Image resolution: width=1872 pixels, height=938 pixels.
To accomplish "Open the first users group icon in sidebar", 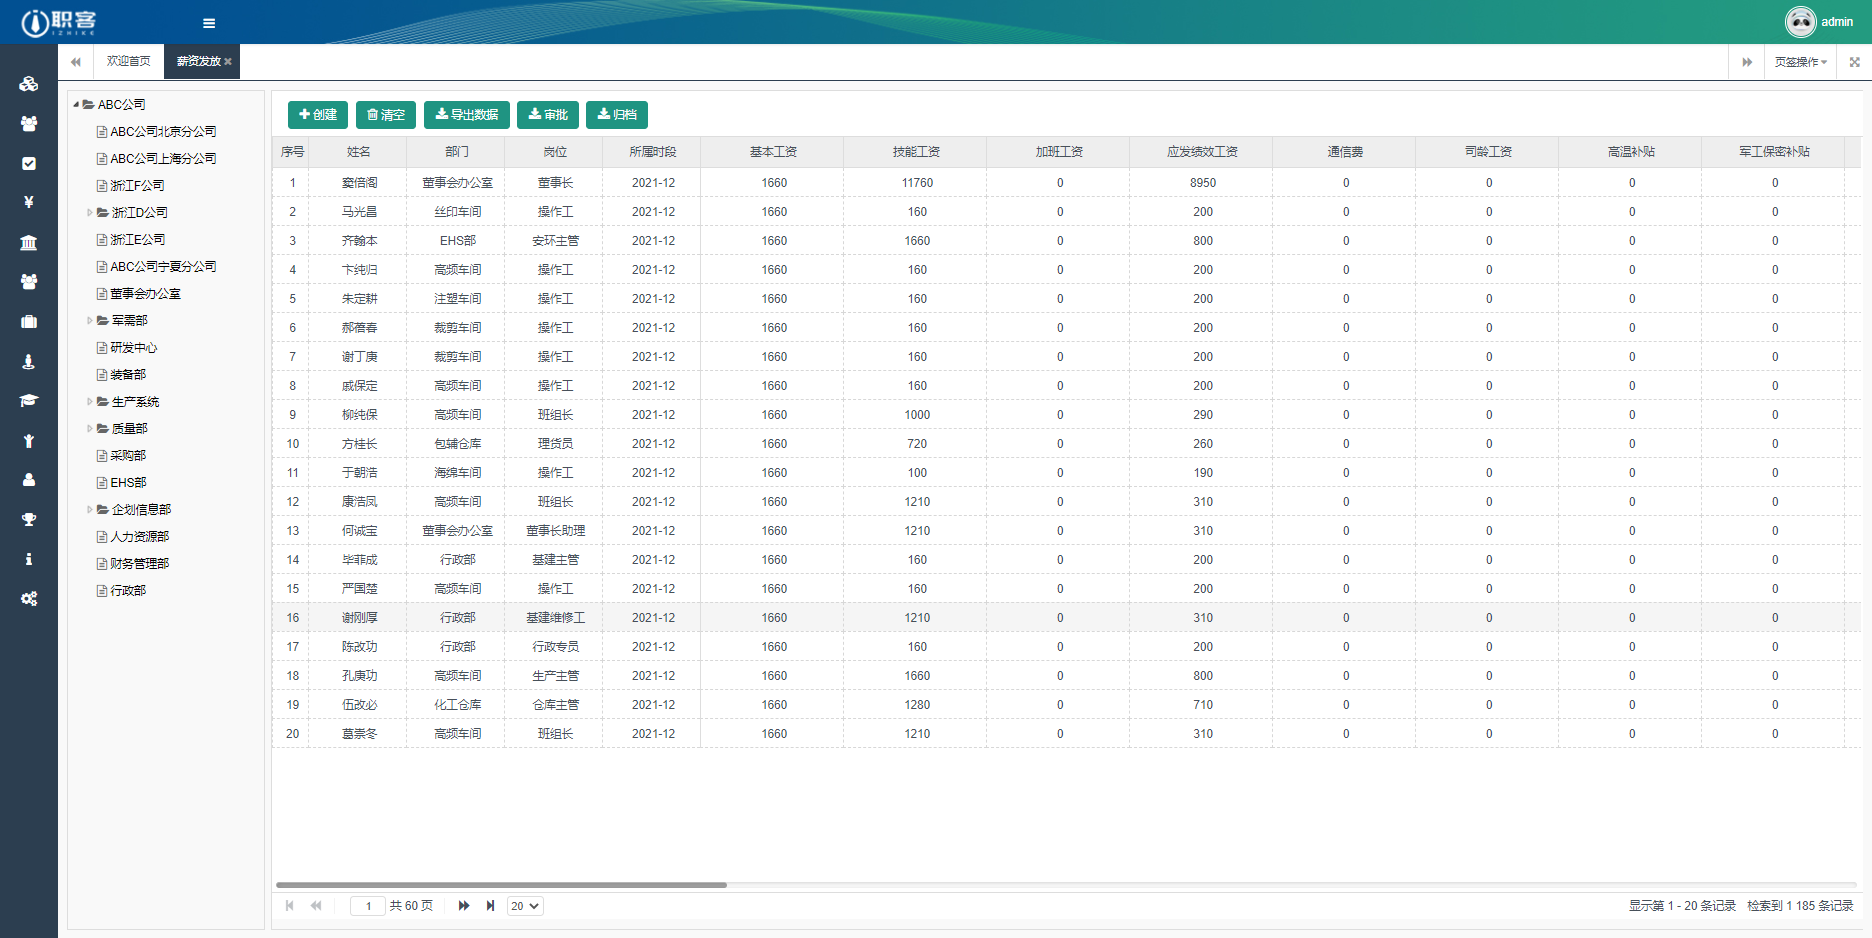I will (29, 123).
